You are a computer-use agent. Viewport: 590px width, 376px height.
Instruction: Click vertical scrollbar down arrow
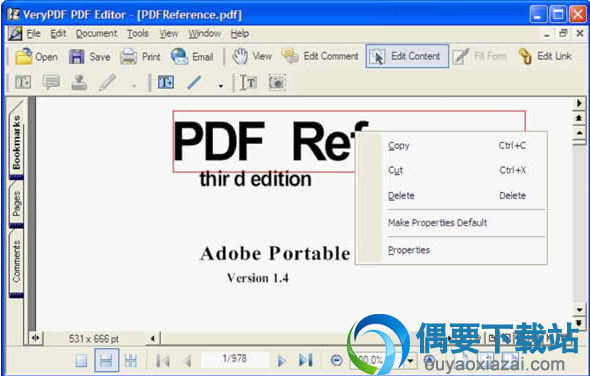[579, 310]
